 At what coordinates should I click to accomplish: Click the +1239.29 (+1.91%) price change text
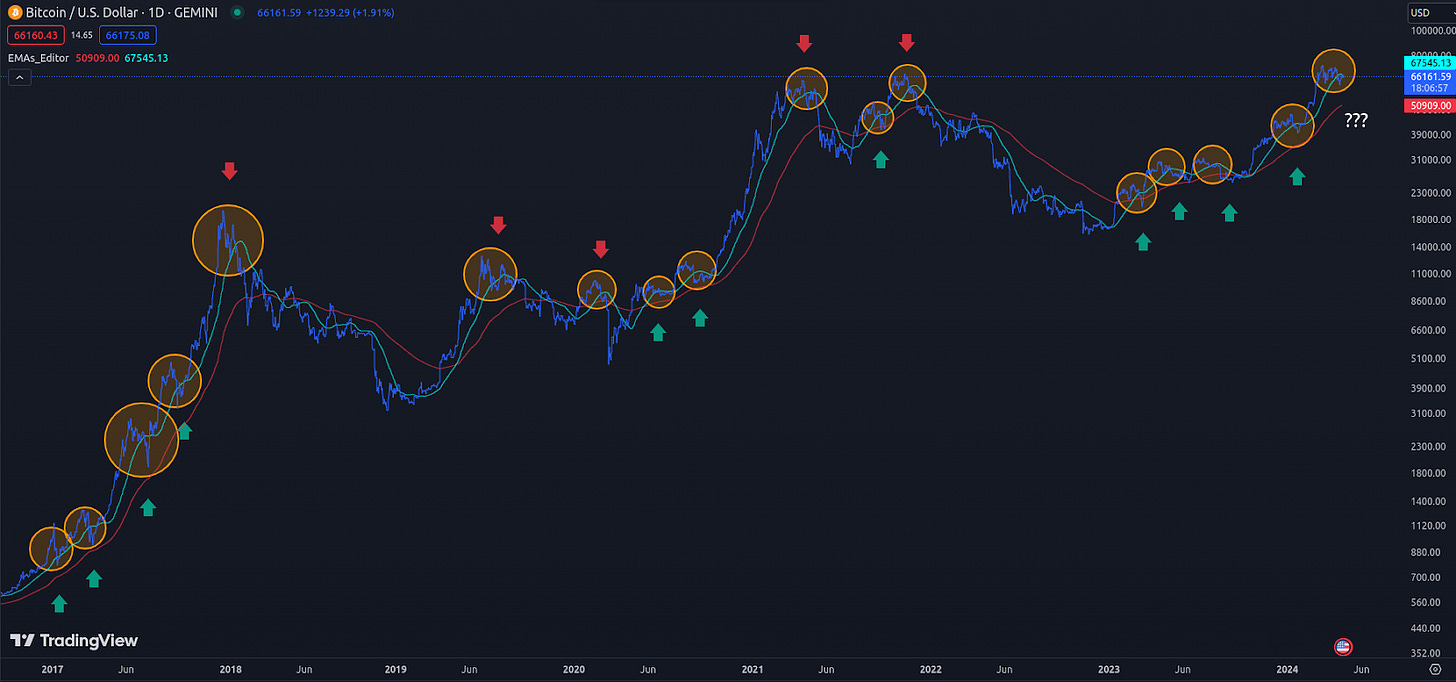(x=349, y=13)
